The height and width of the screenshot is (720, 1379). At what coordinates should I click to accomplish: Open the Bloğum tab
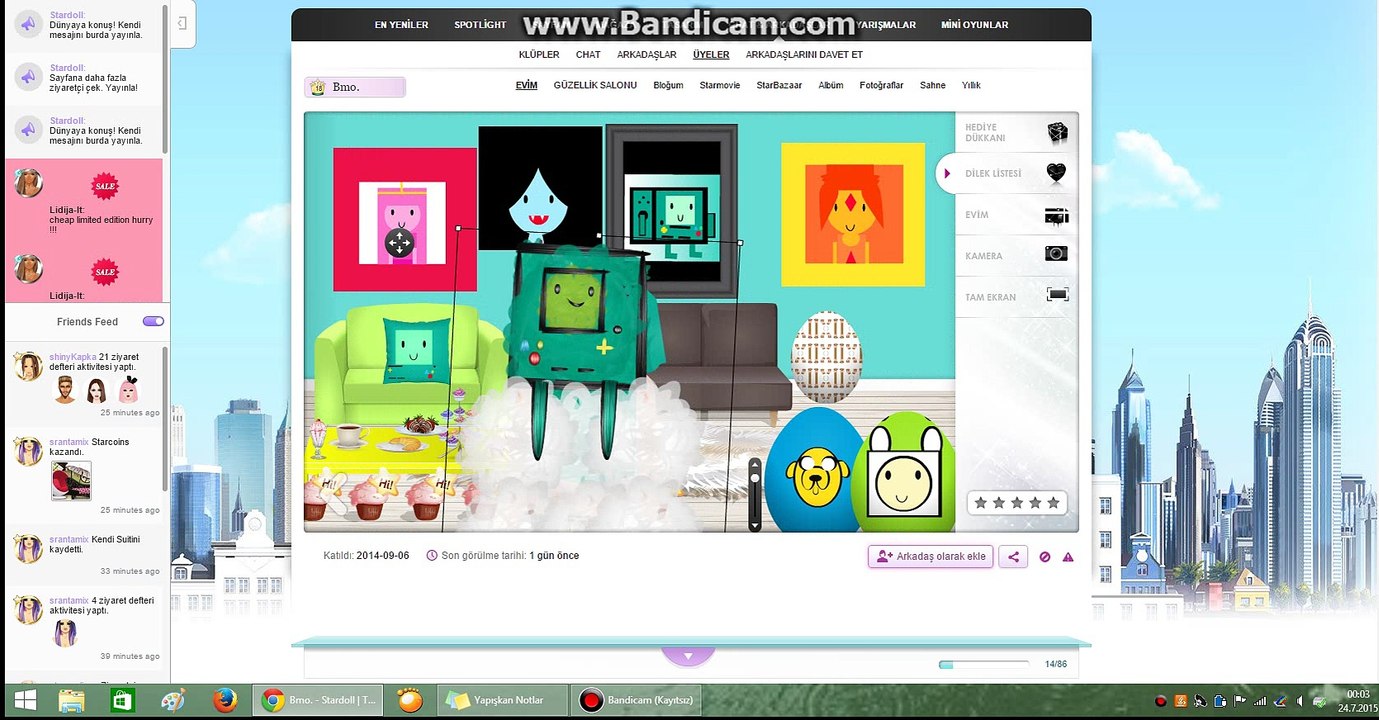668,85
